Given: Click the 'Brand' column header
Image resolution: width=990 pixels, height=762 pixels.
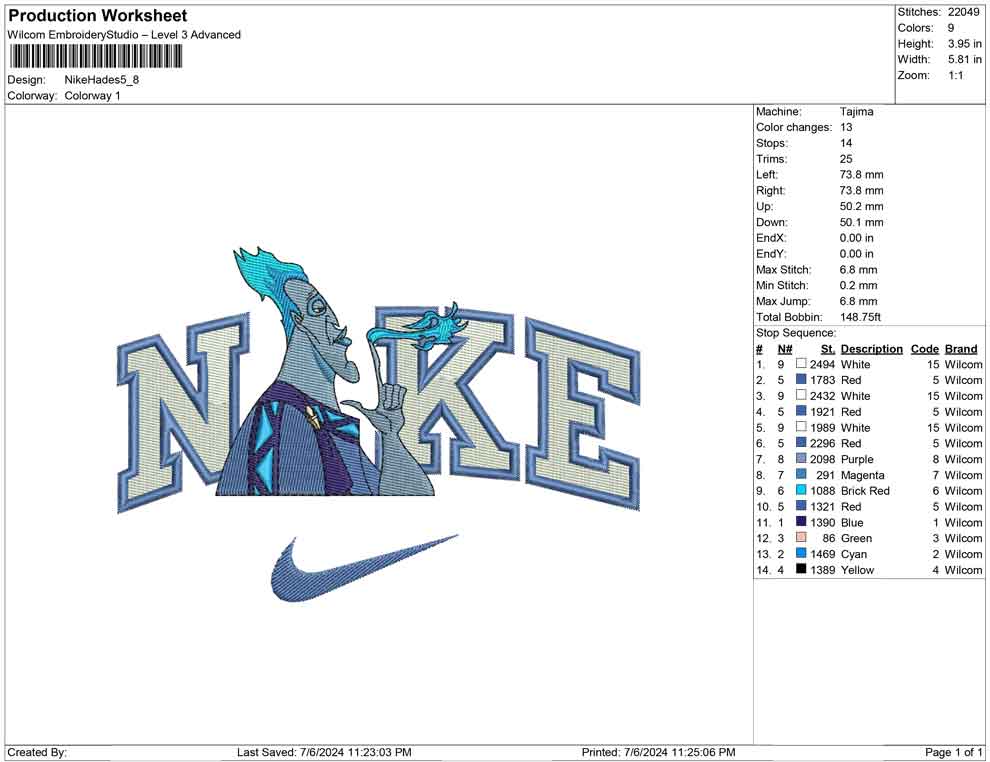Looking at the screenshot, I should point(961,348).
